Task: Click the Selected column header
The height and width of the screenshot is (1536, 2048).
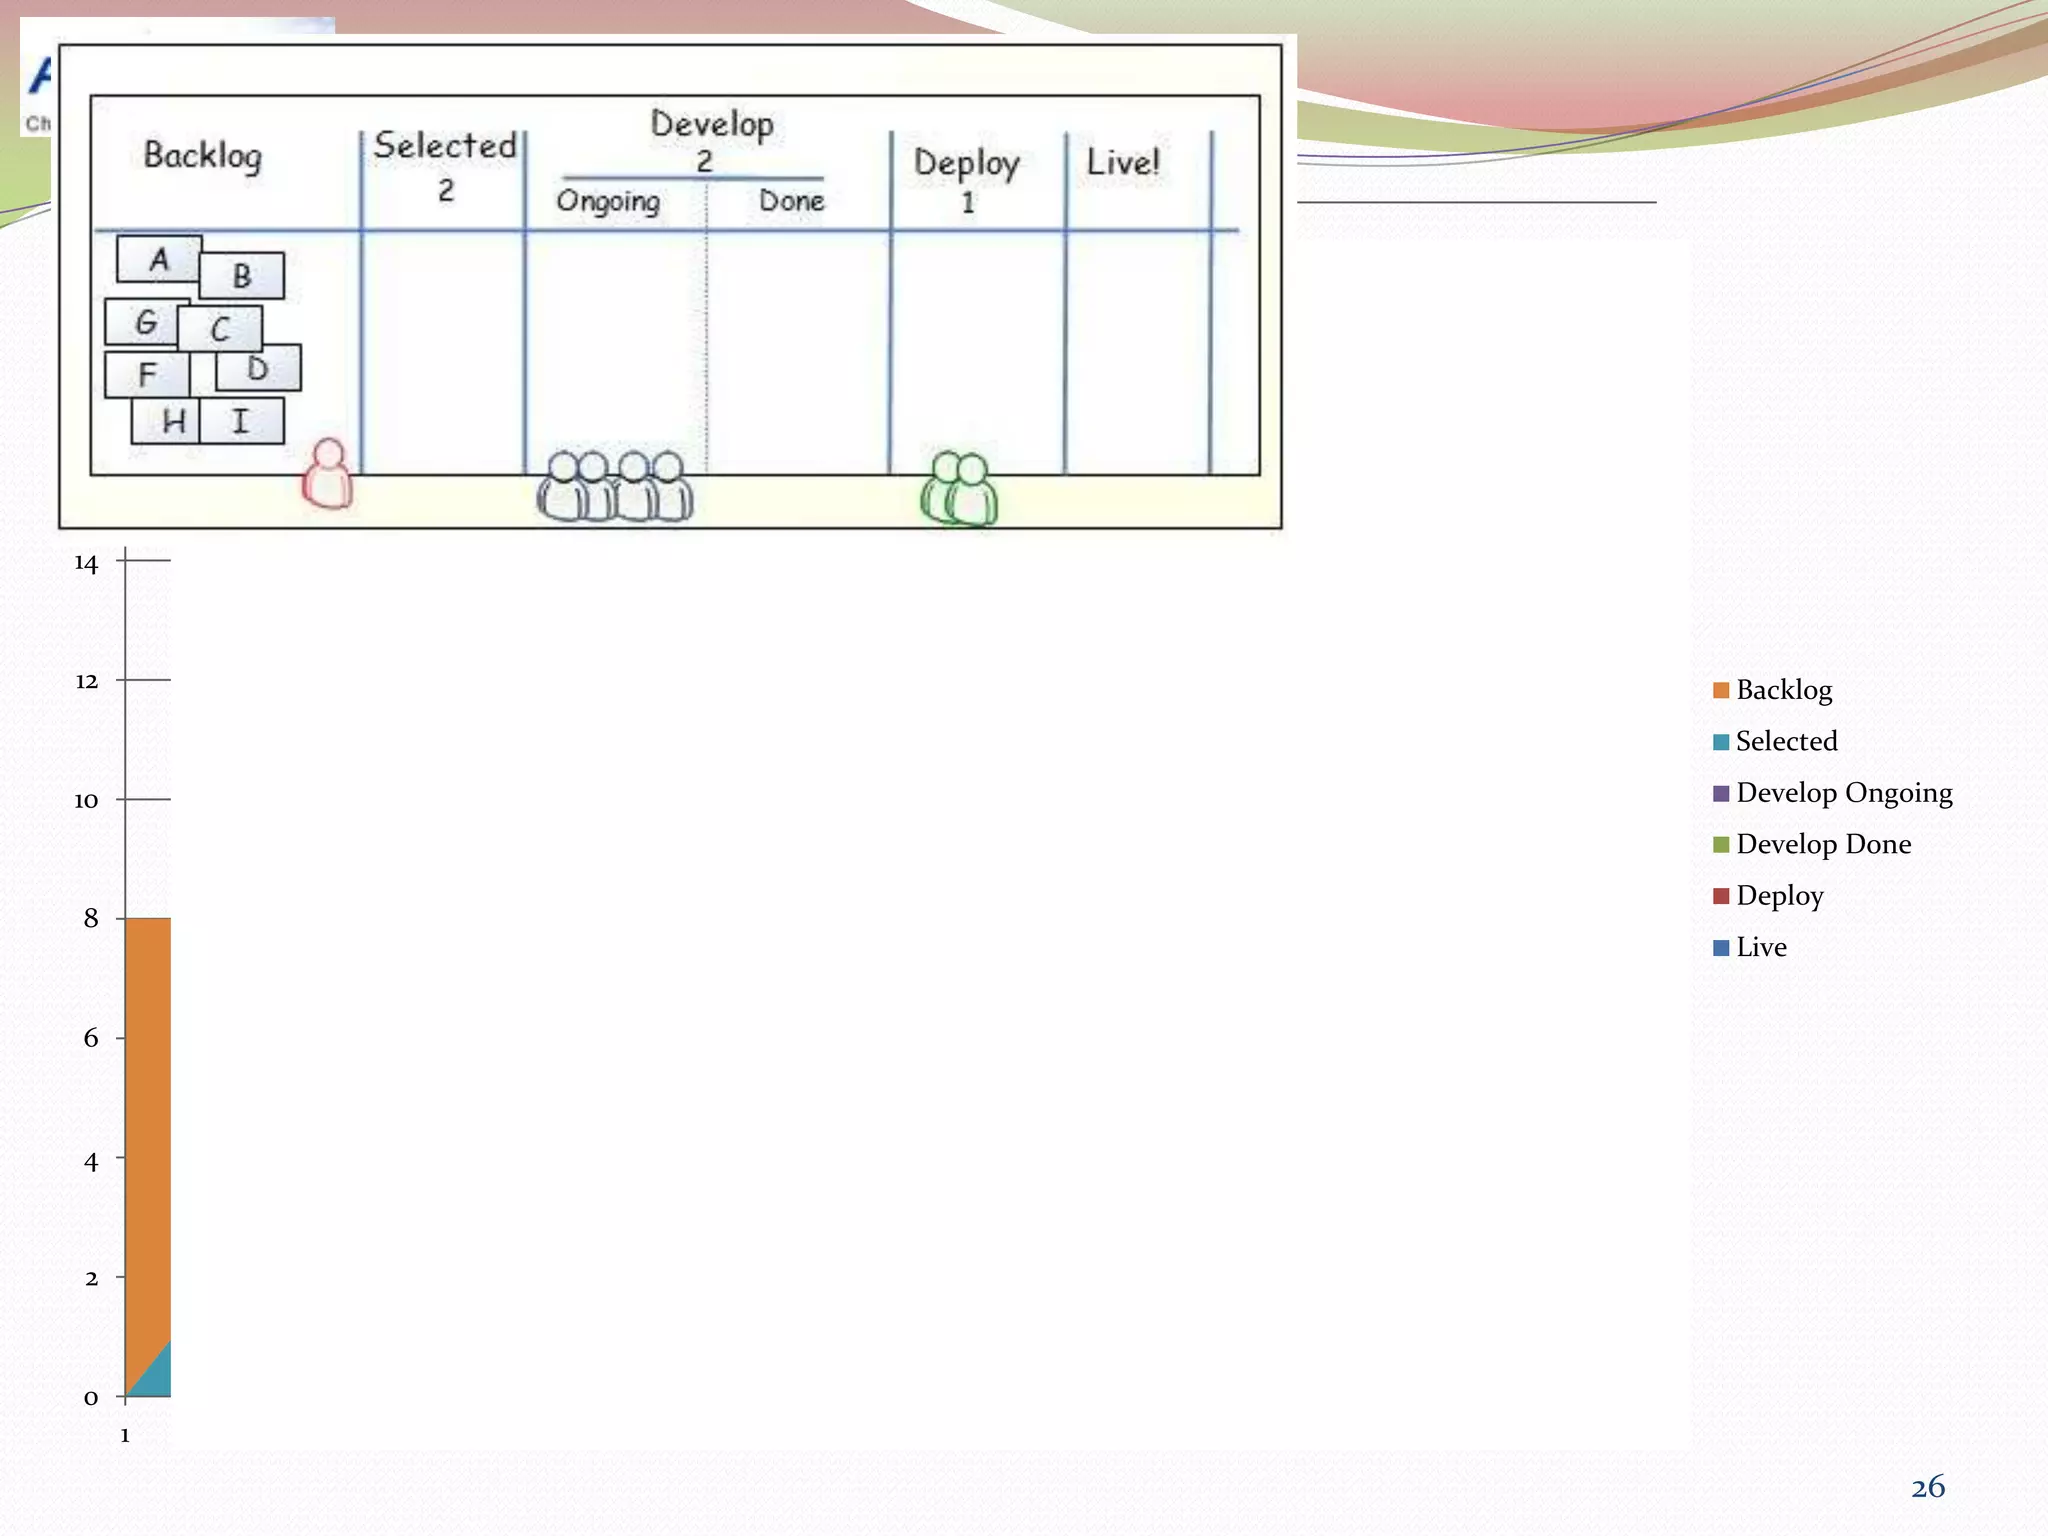Action: pyautogui.click(x=445, y=146)
